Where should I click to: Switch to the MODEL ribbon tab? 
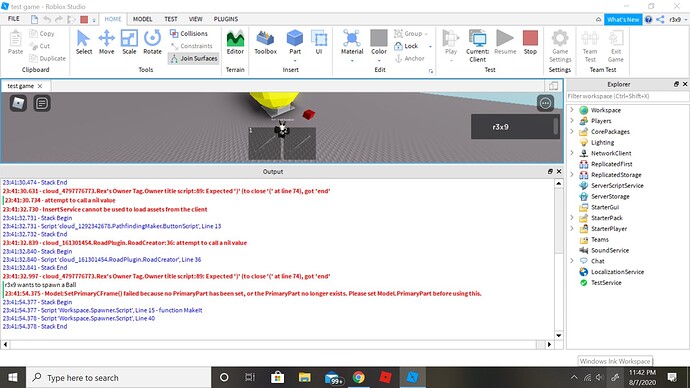pos(143,19)
